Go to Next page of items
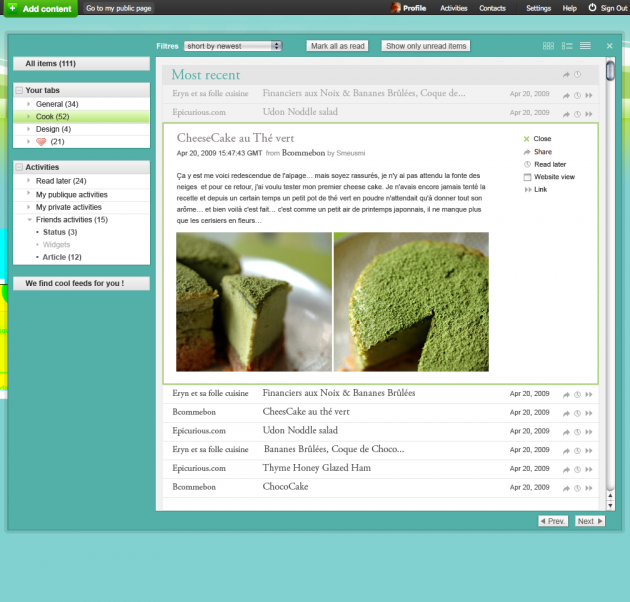This screenshot has height=602, width=630. coord(589,521)
